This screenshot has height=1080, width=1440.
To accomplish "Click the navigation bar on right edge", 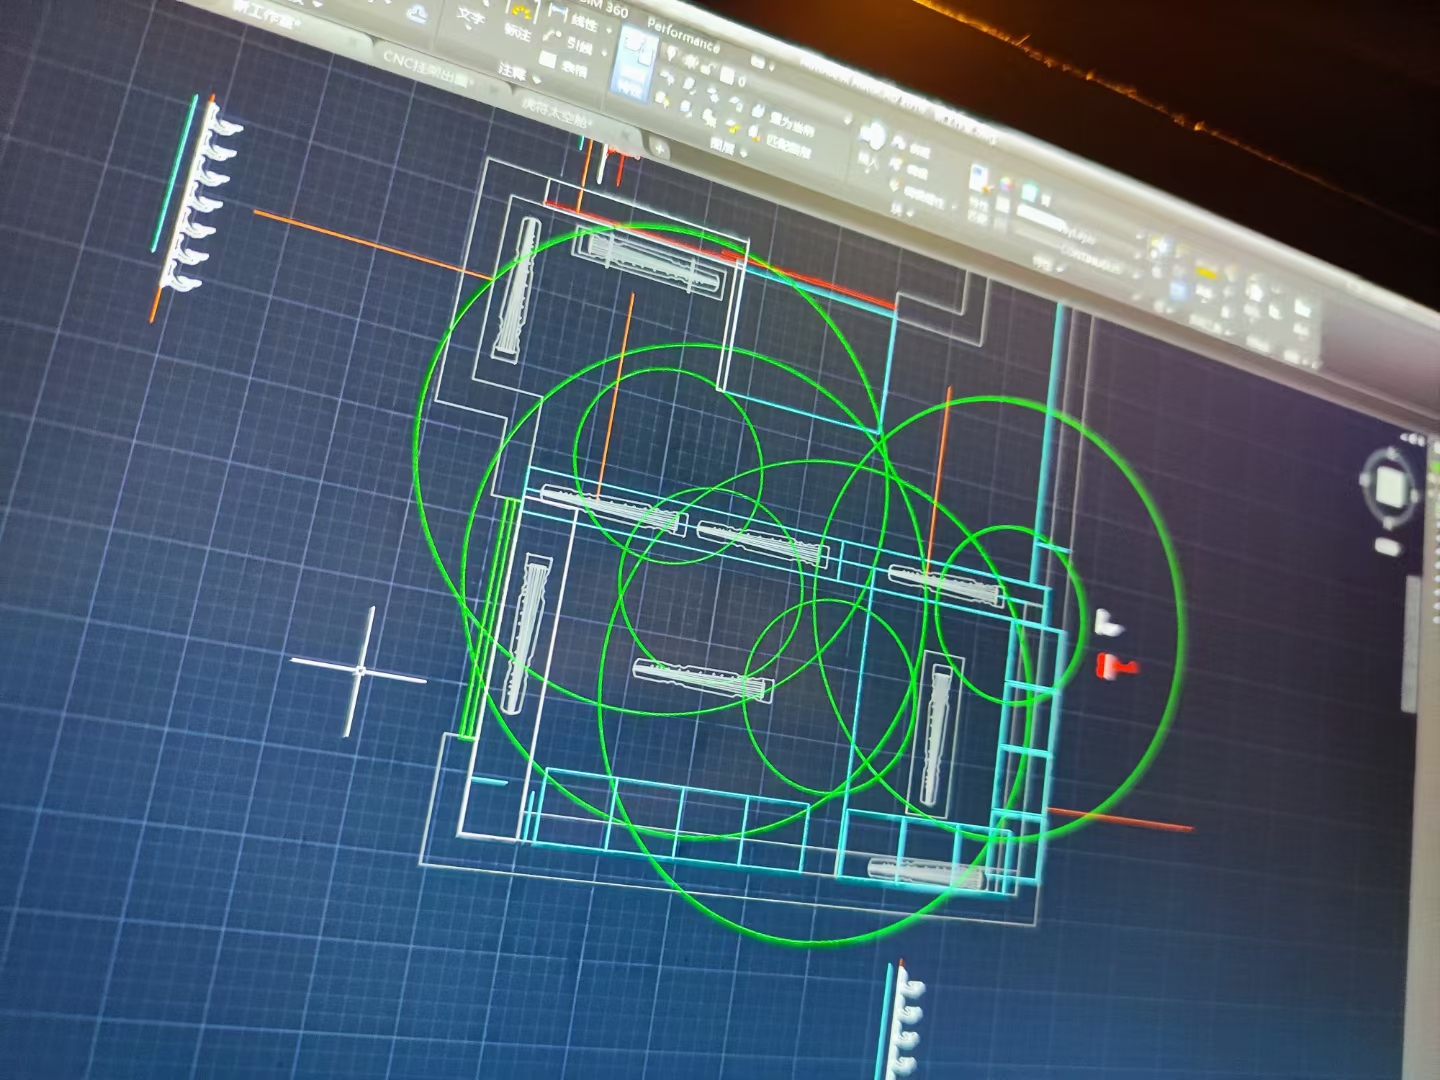I will 1413,640.
